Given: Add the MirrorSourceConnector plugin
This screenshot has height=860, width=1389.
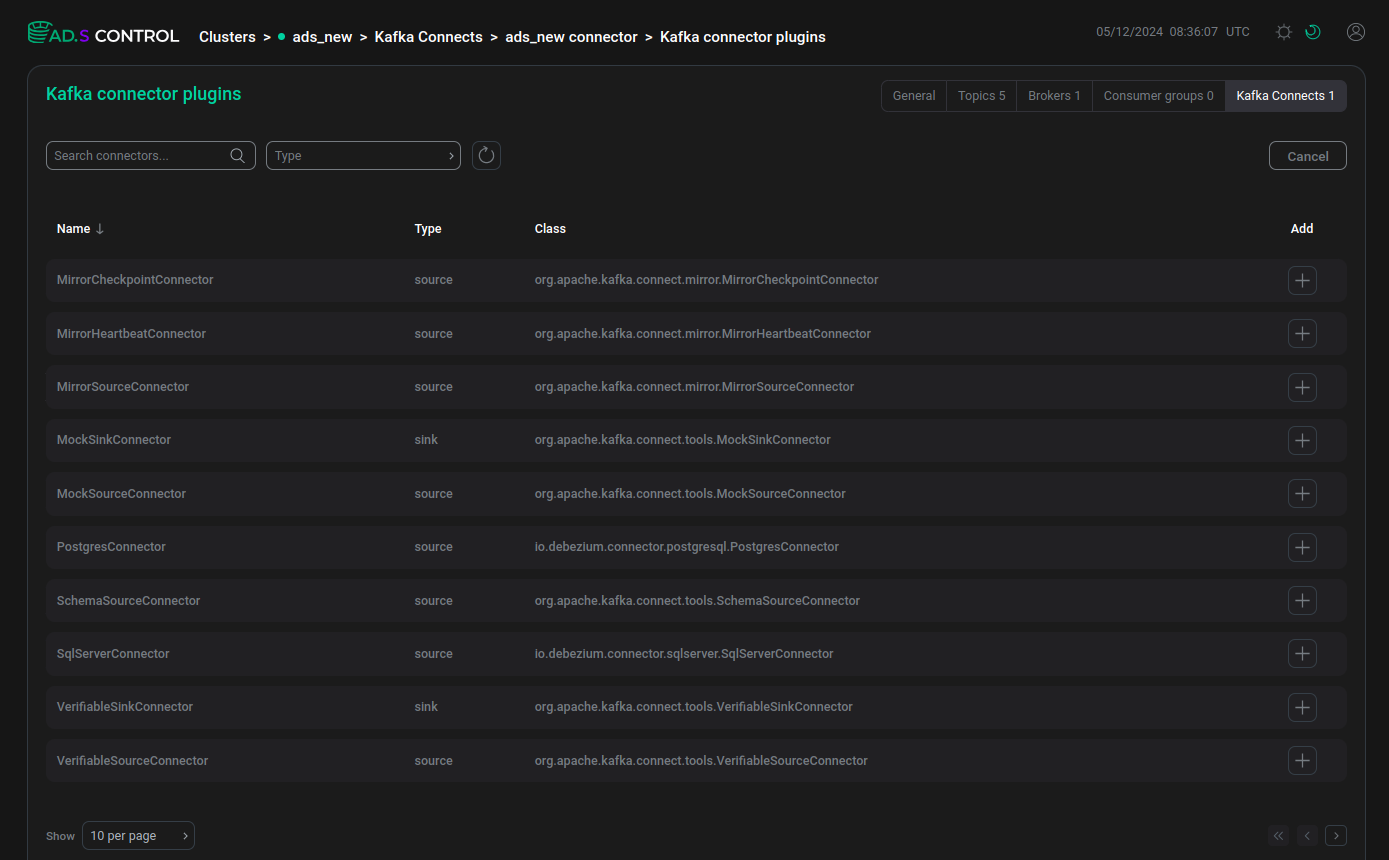Looking at the screenshot, I should pos(1302,387).
